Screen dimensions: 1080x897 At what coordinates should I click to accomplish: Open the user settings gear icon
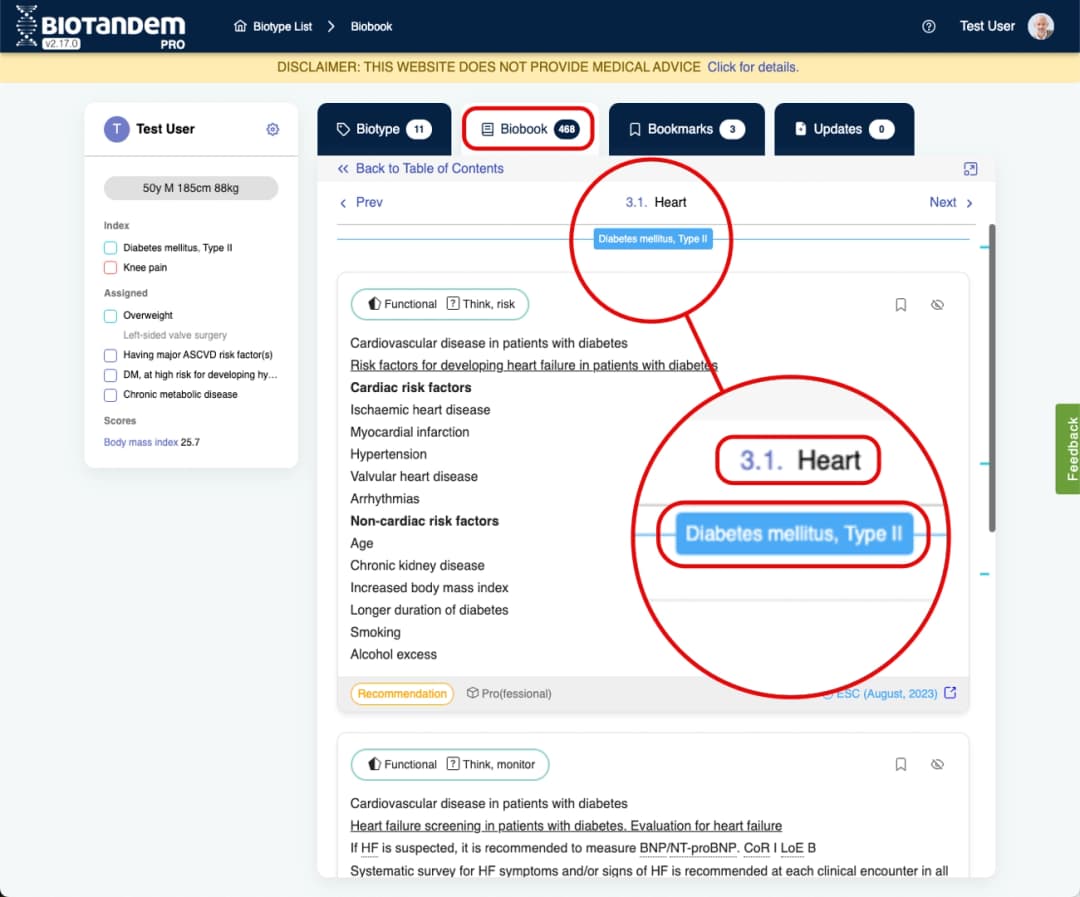(272, 129)
